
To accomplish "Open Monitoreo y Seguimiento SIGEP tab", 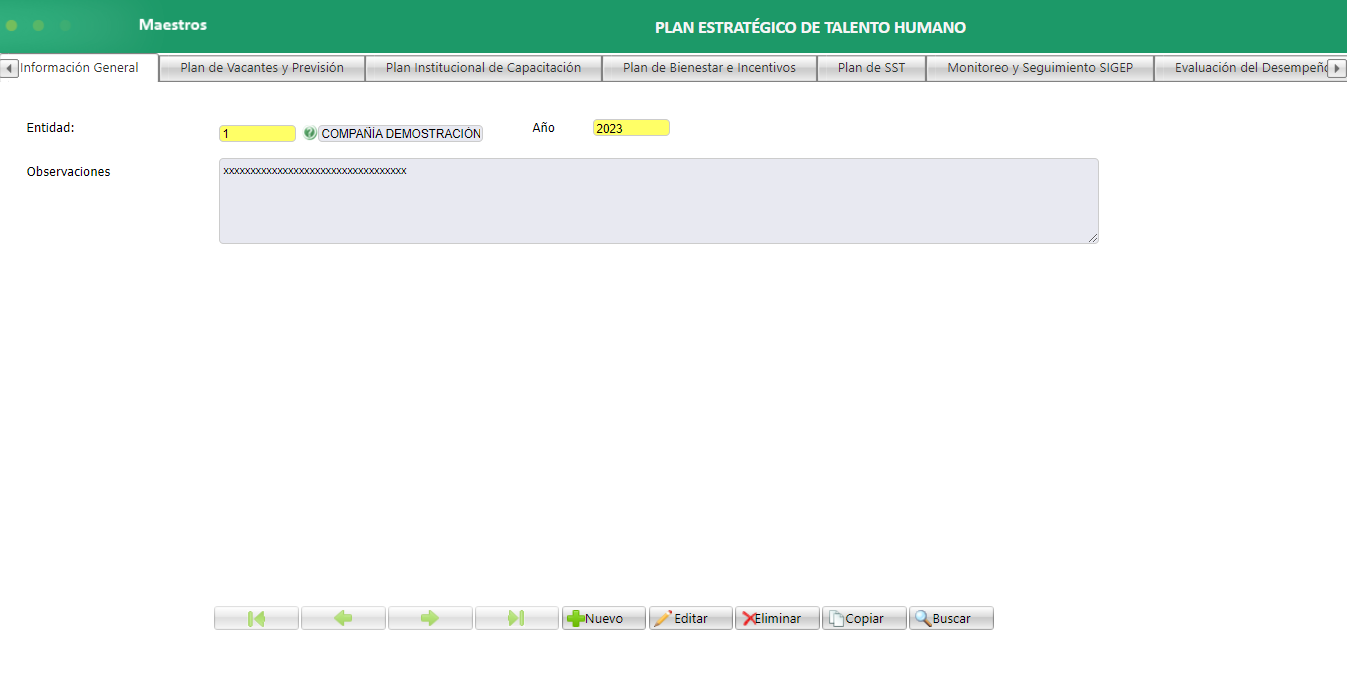I will click(1040, 68).
